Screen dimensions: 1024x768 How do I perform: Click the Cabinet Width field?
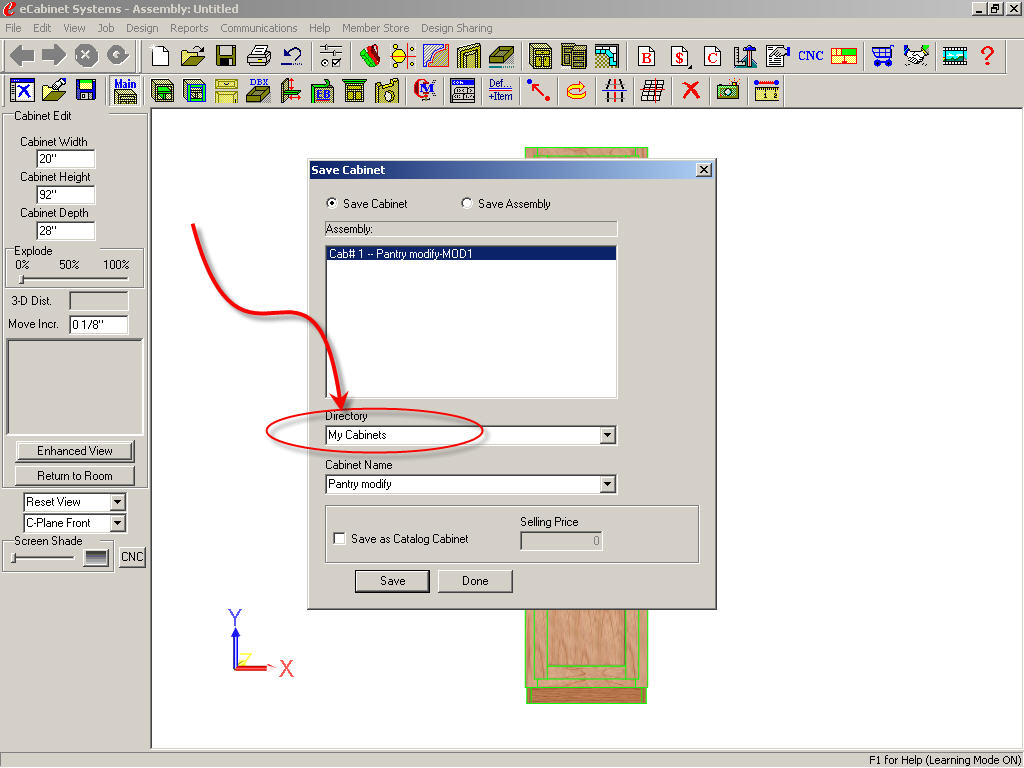pos(66,159)
